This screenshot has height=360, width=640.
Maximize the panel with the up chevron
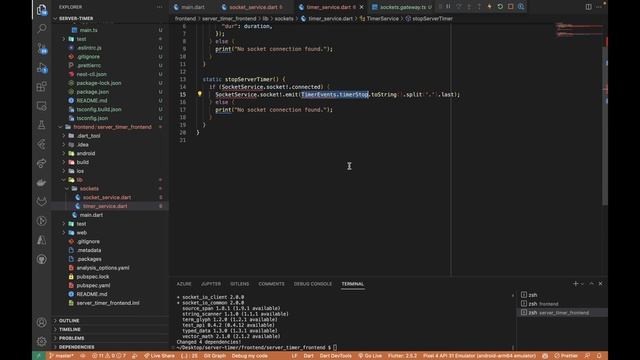pos(591,284)
